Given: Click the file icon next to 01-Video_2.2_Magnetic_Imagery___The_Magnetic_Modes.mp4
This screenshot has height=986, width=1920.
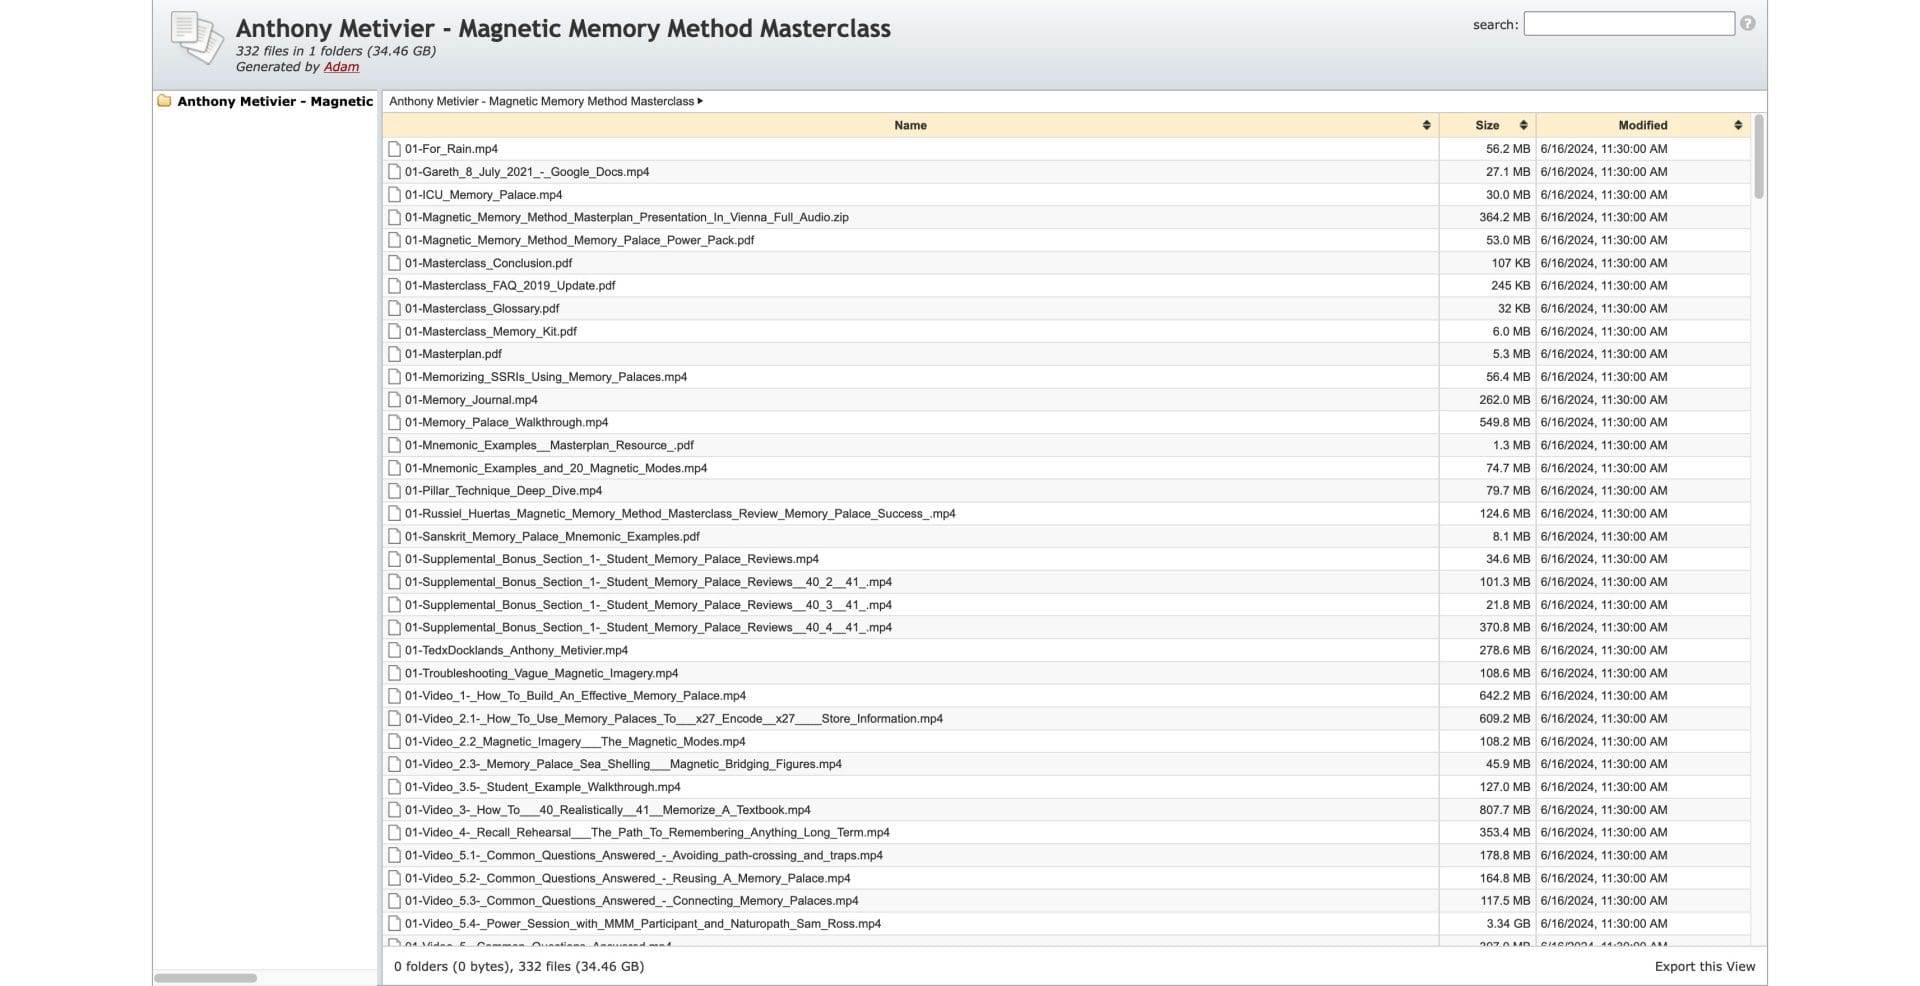Looking at the screenshot, I should [394, 742].
